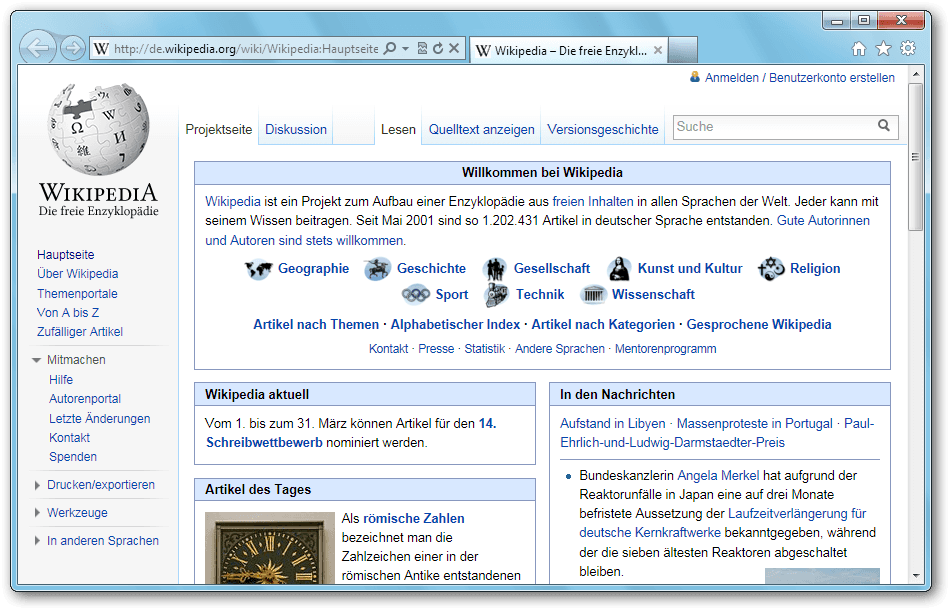Click the Technik locomotive icon

(496, 295)
